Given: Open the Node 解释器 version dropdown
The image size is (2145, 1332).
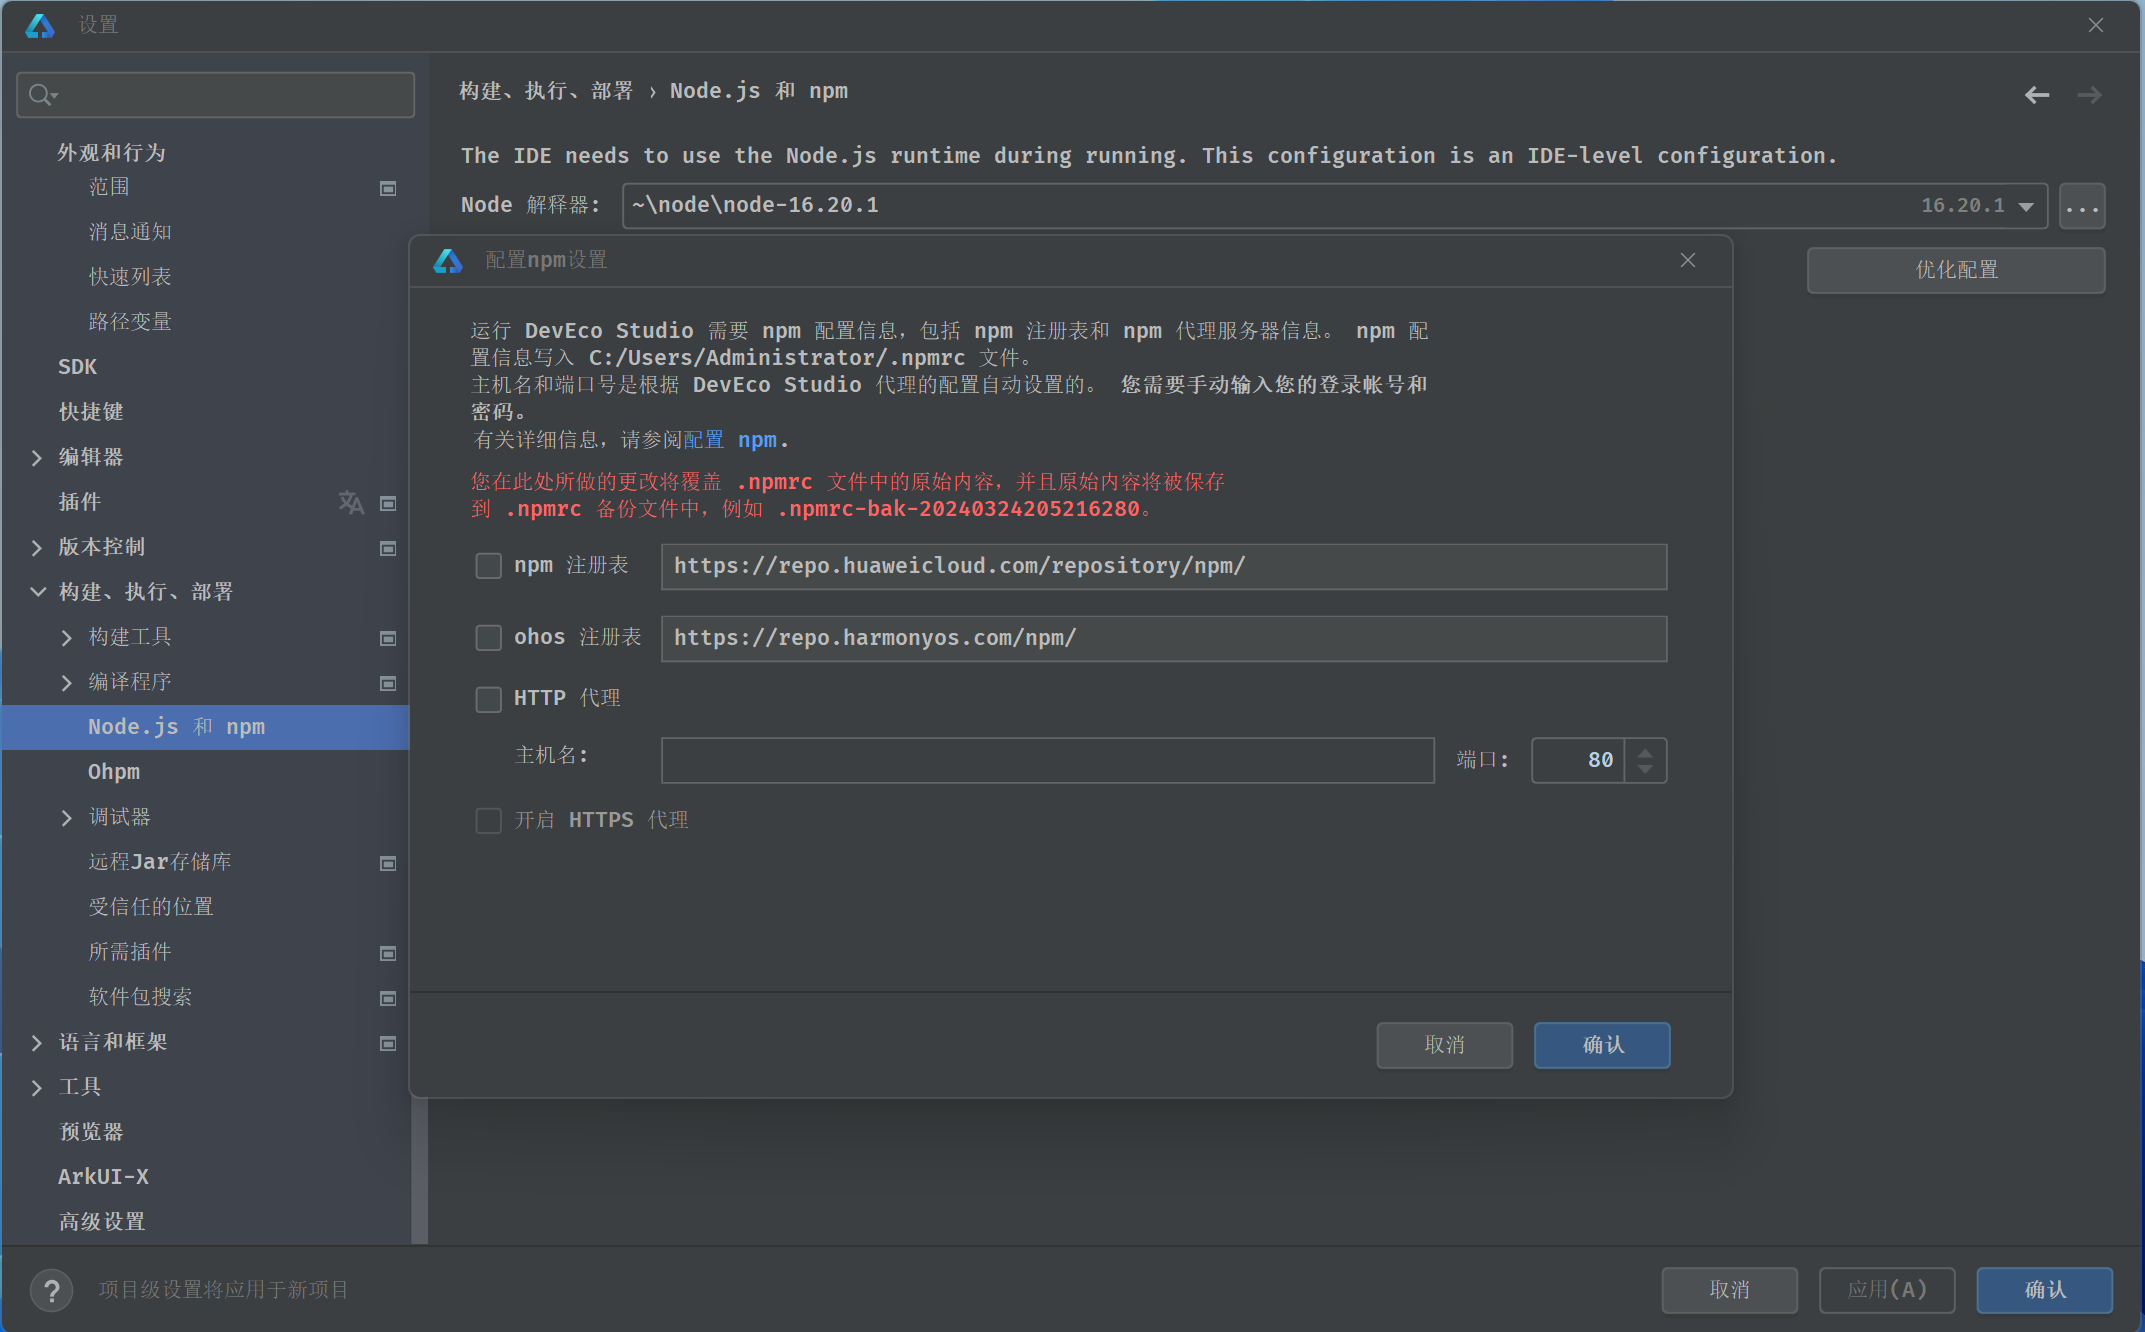Looking at the screenshot, I should pyautogui.click(x=2026, y=206).
